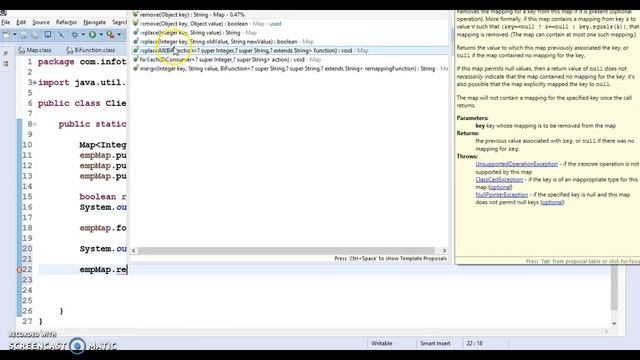Click method icon beside replaceAll proposal
This screenshot has width=640, height=360.
[136, 51]
